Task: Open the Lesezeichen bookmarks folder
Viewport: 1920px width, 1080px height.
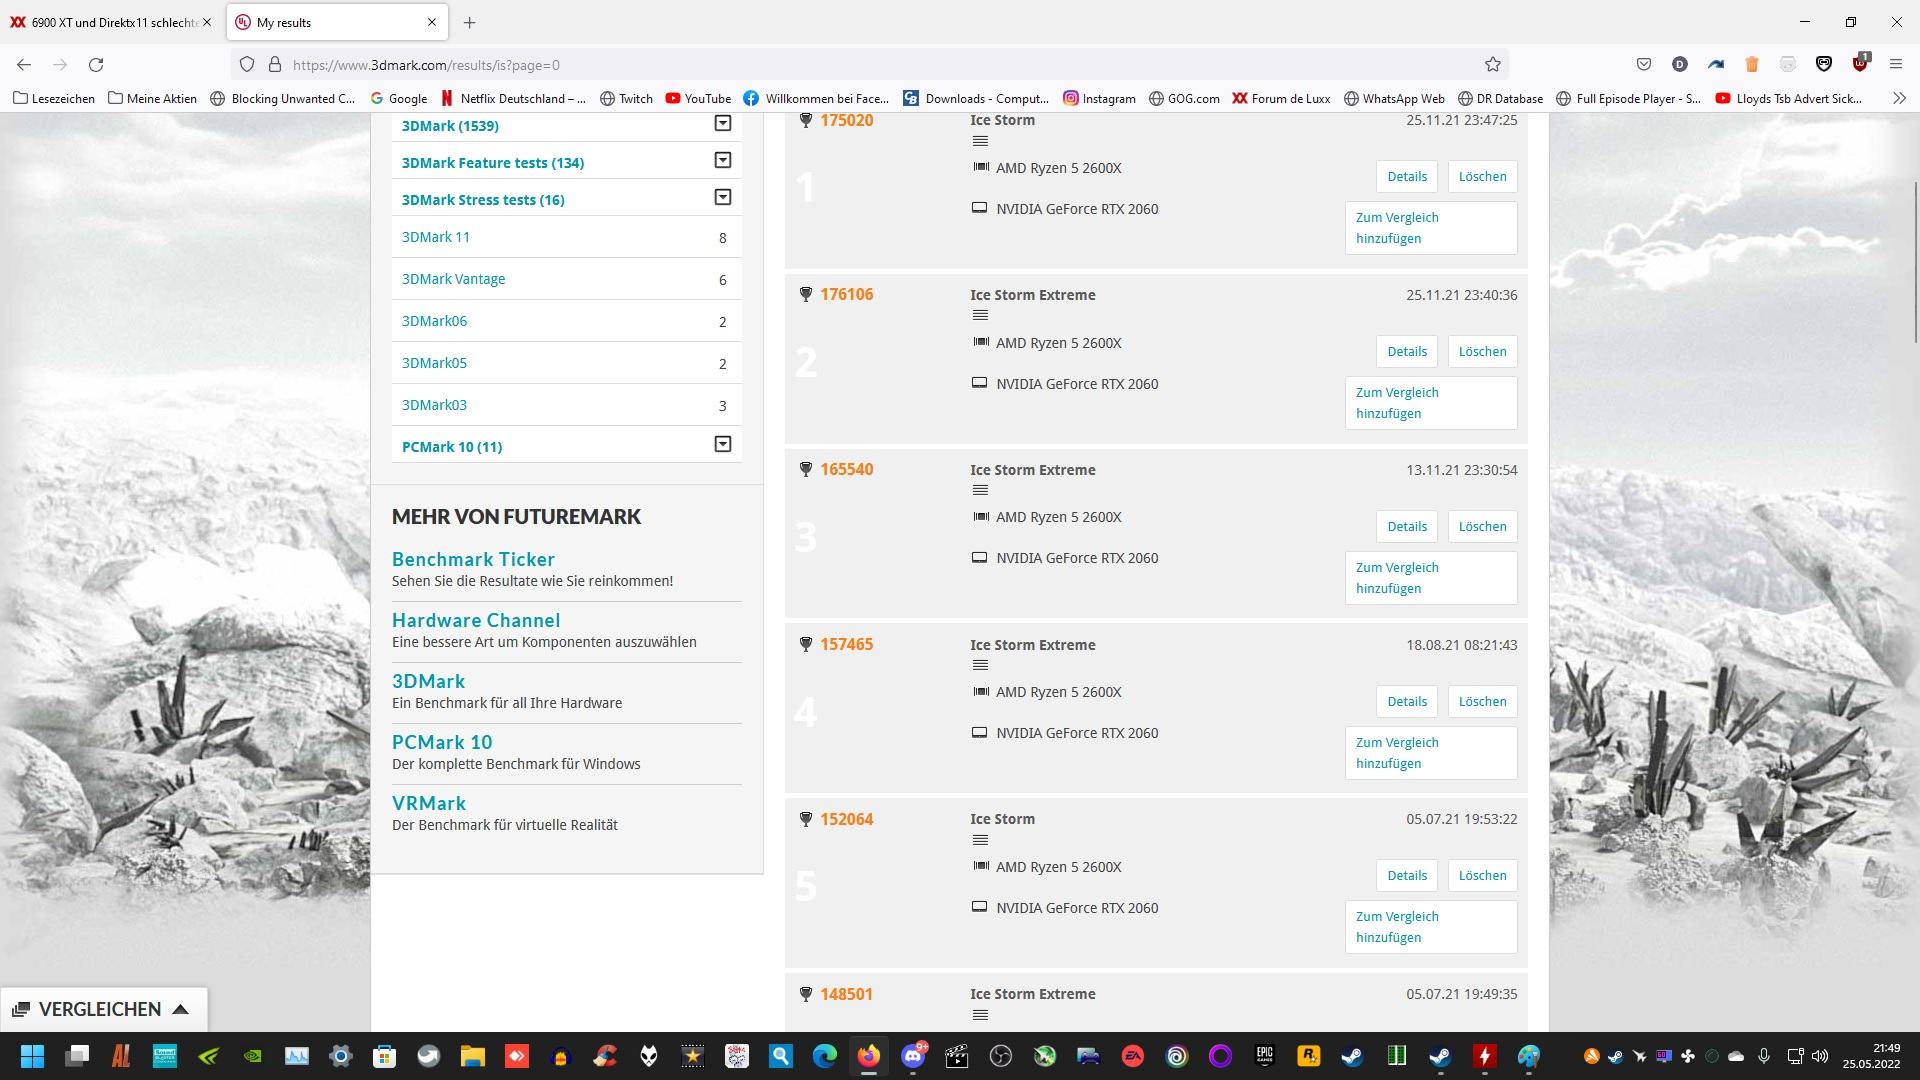Action: click(54, 98)
